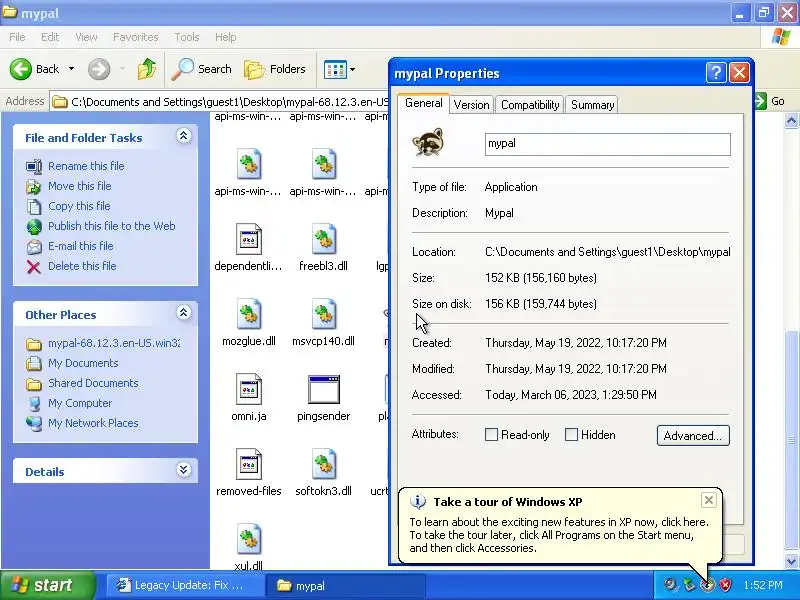The width and height of the screenshot is (800, 600).
Task: Open the Favorites menu
Action: point(136,37)
